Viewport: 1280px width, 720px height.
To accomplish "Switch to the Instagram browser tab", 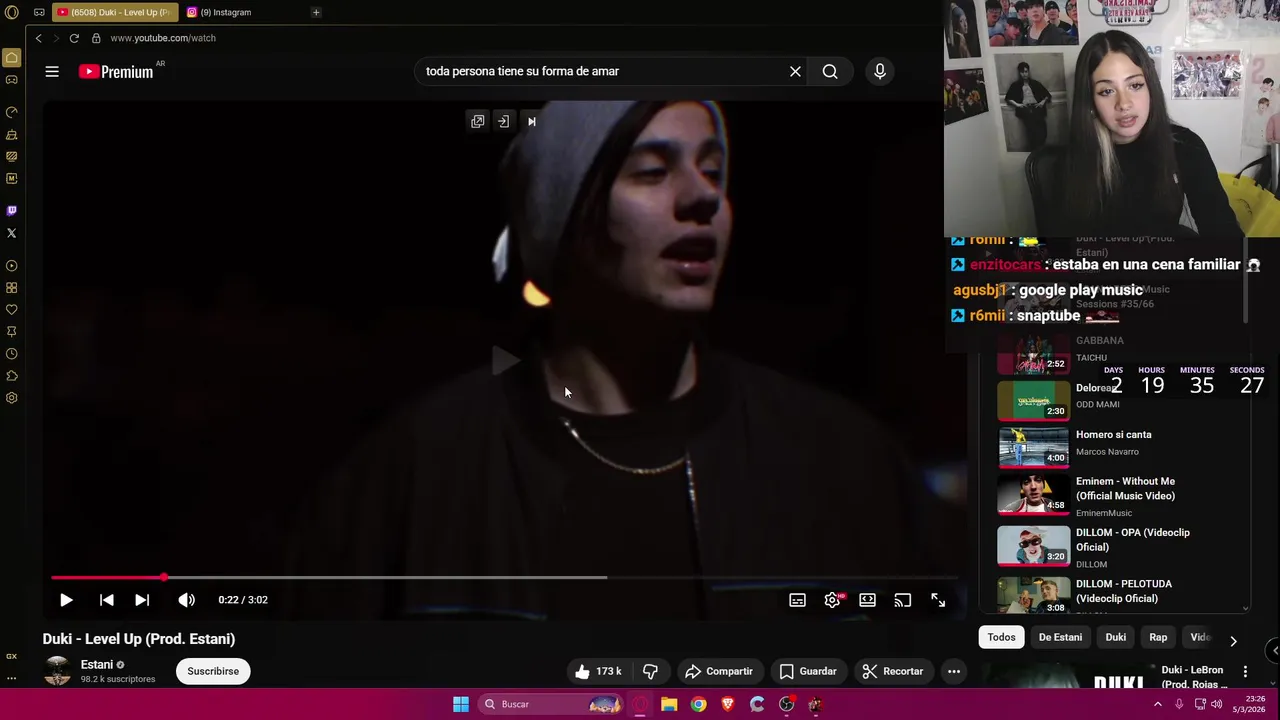I will pyautogui.click(x=225, y=12).
